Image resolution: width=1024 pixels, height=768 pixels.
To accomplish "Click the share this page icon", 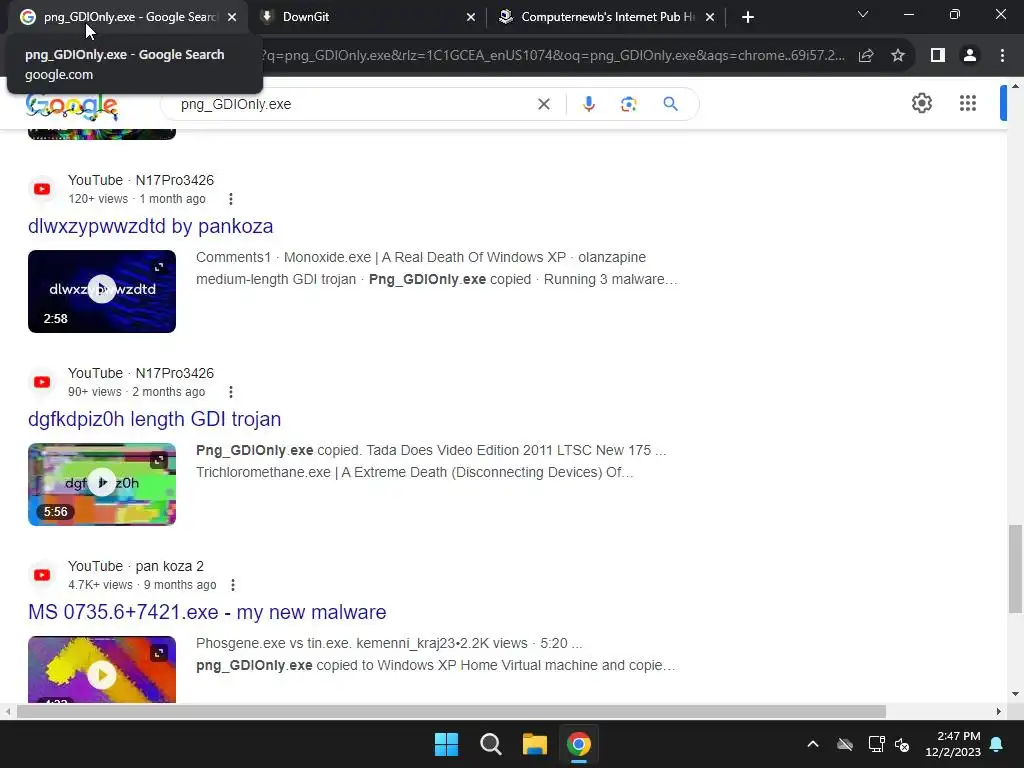I will [866, 56].
